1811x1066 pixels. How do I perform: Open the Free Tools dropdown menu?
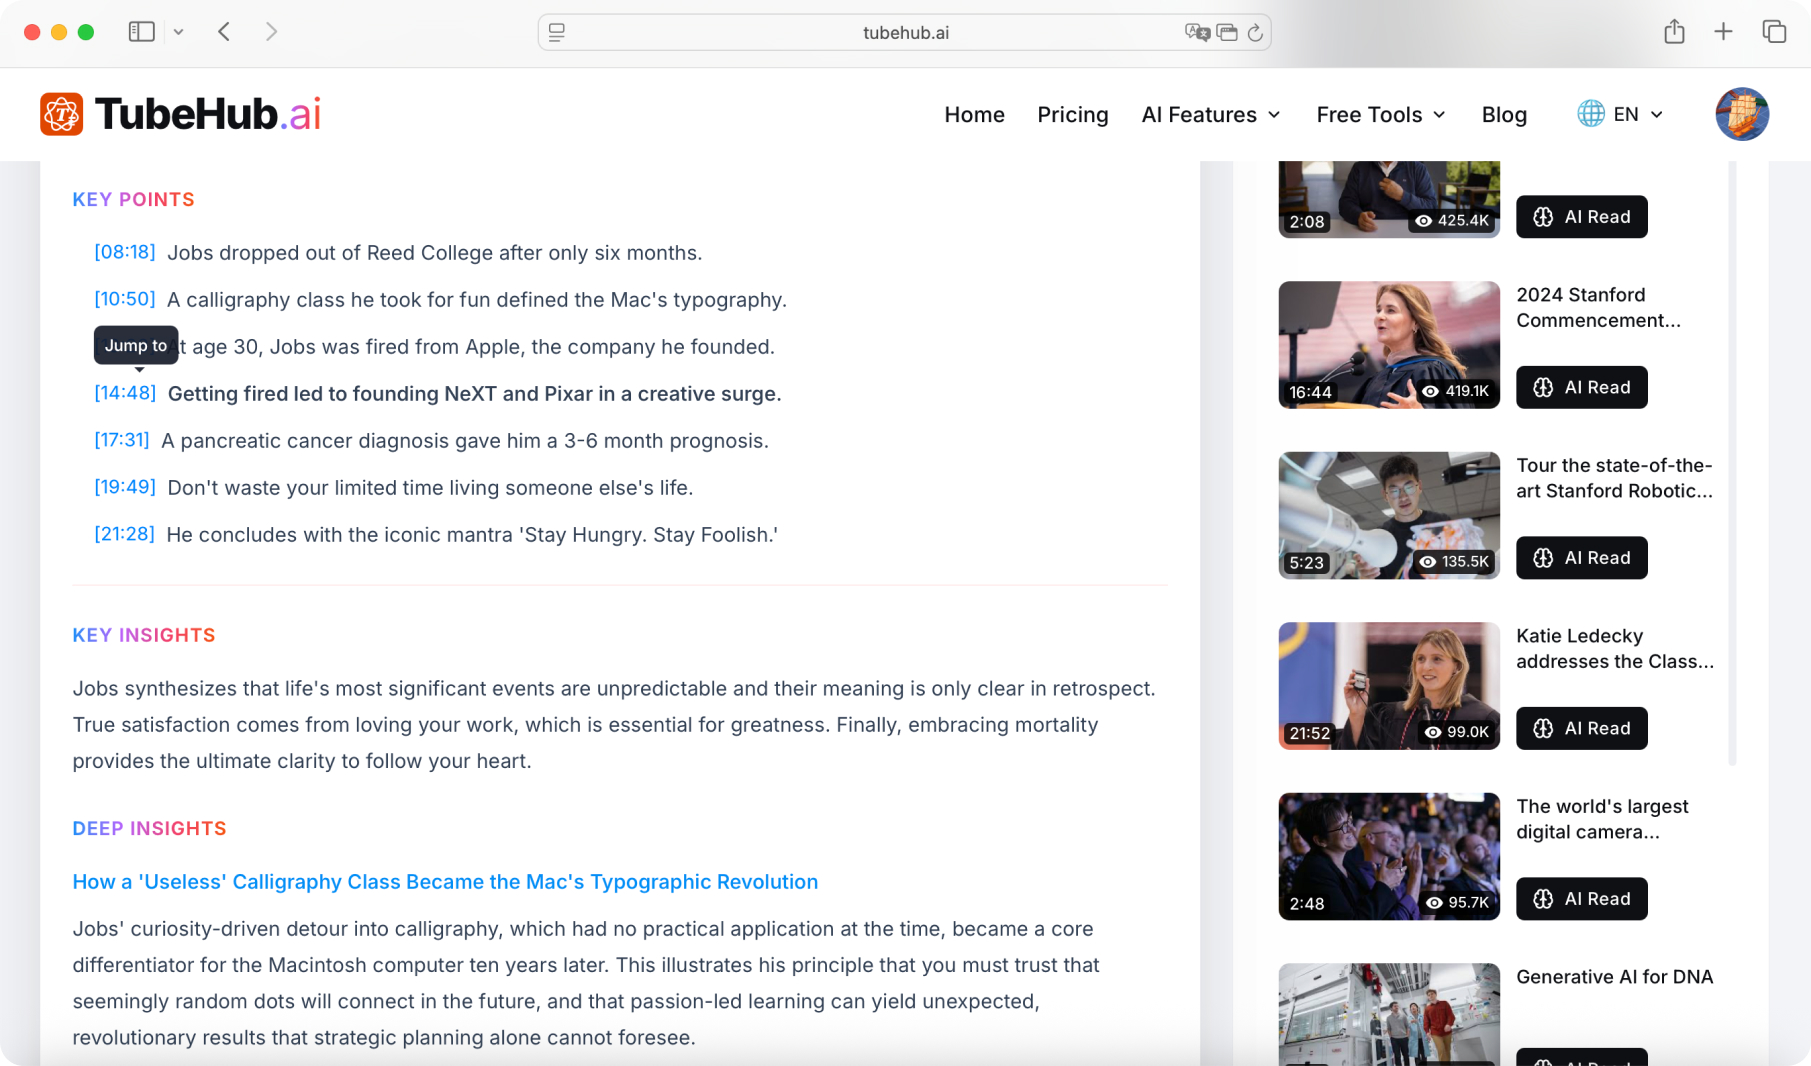pos(1380,115)
